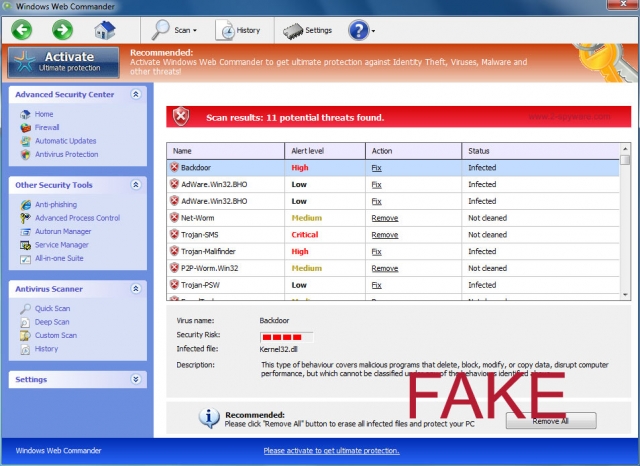Click the golden keys icon in banner
The height and width of the screenshot is (466, 640).
tap(606, 63)
